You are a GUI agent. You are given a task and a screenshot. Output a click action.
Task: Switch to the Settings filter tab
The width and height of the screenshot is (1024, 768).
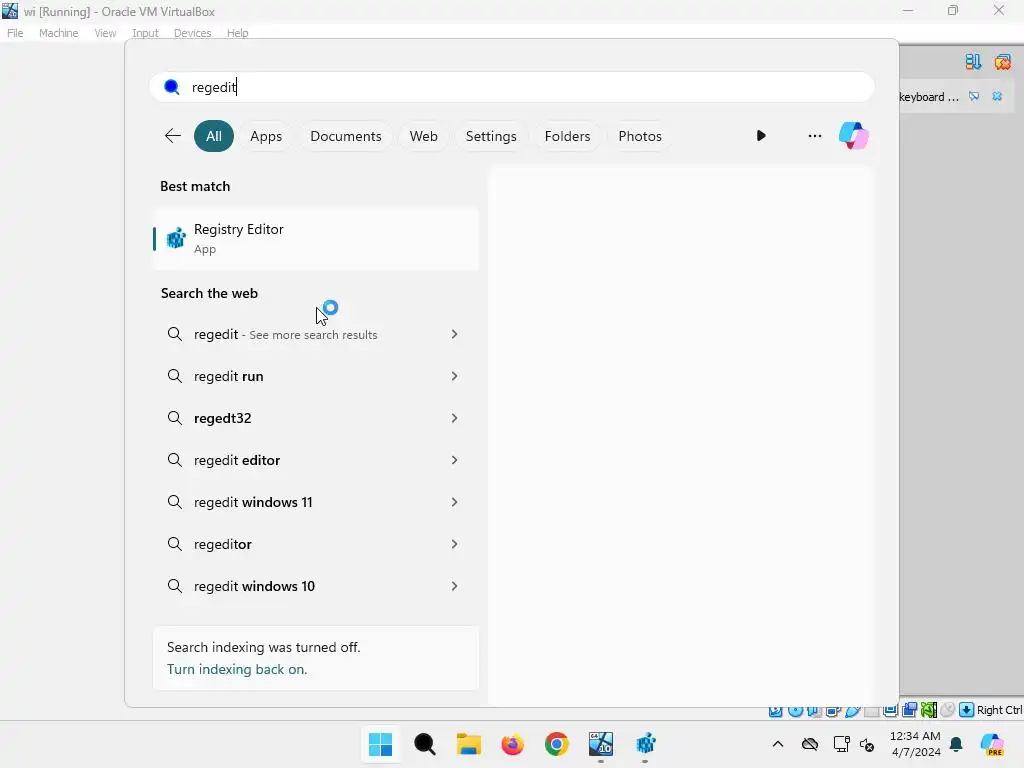coord(490,136)
